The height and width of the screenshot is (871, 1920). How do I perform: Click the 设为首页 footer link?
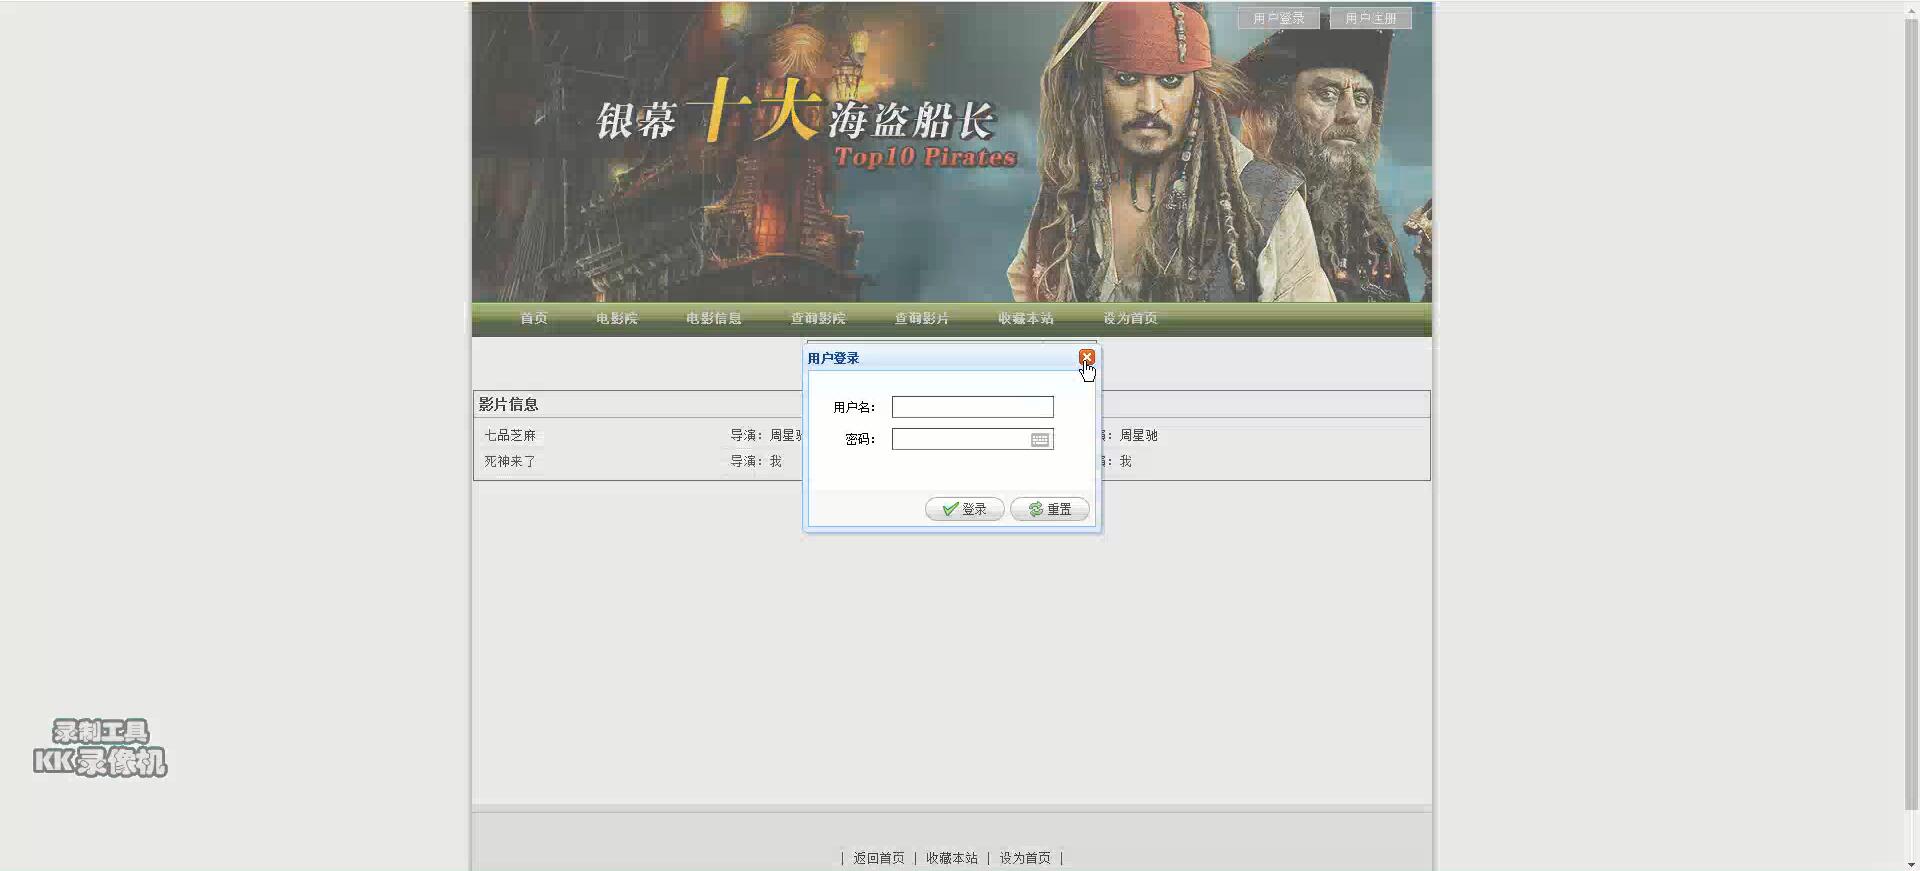[1025, 858]
